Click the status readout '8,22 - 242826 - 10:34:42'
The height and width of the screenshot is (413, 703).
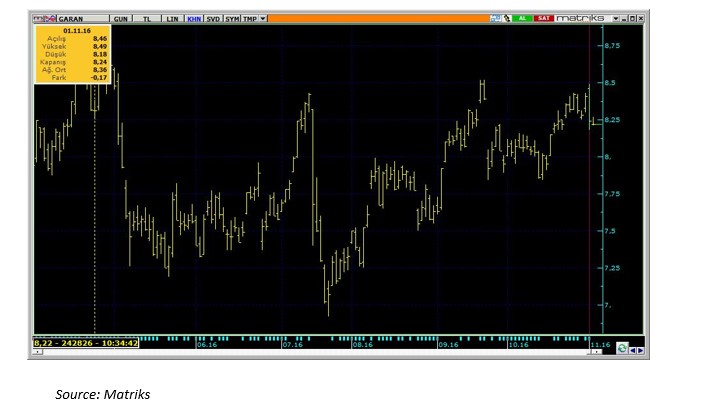[x=85, y=343]
